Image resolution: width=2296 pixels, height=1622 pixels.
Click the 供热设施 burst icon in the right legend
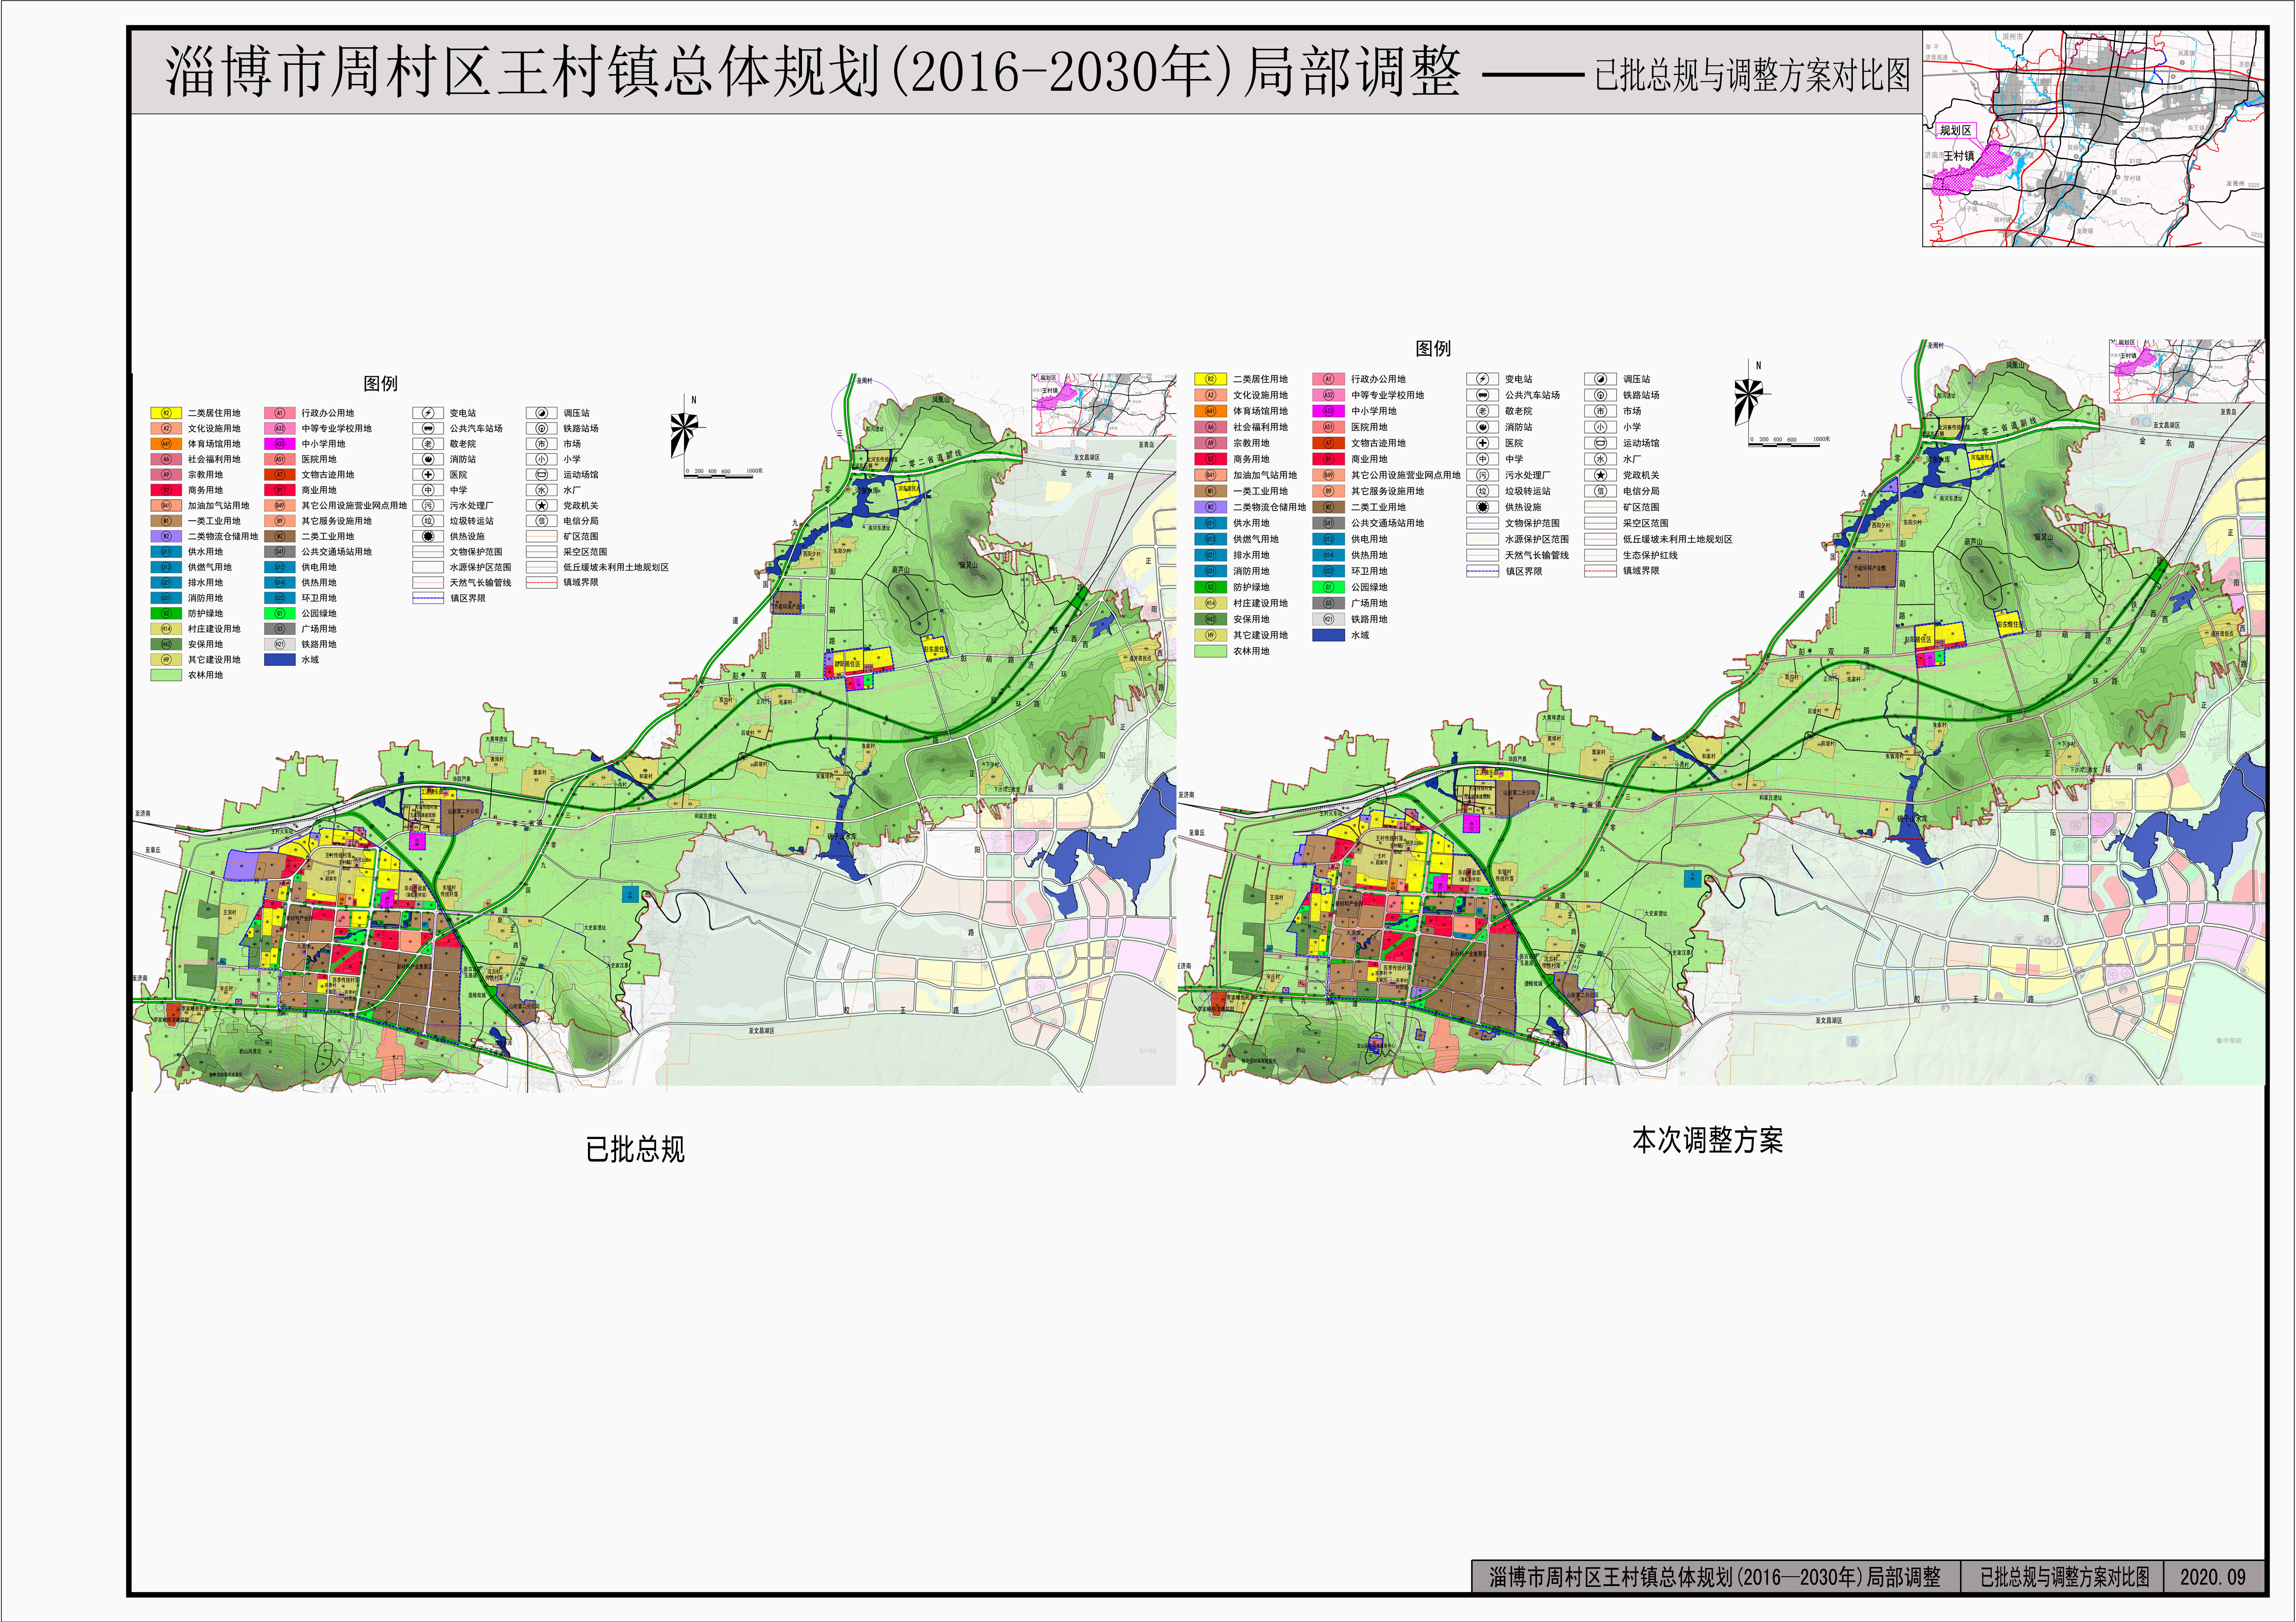[1483, 507]
